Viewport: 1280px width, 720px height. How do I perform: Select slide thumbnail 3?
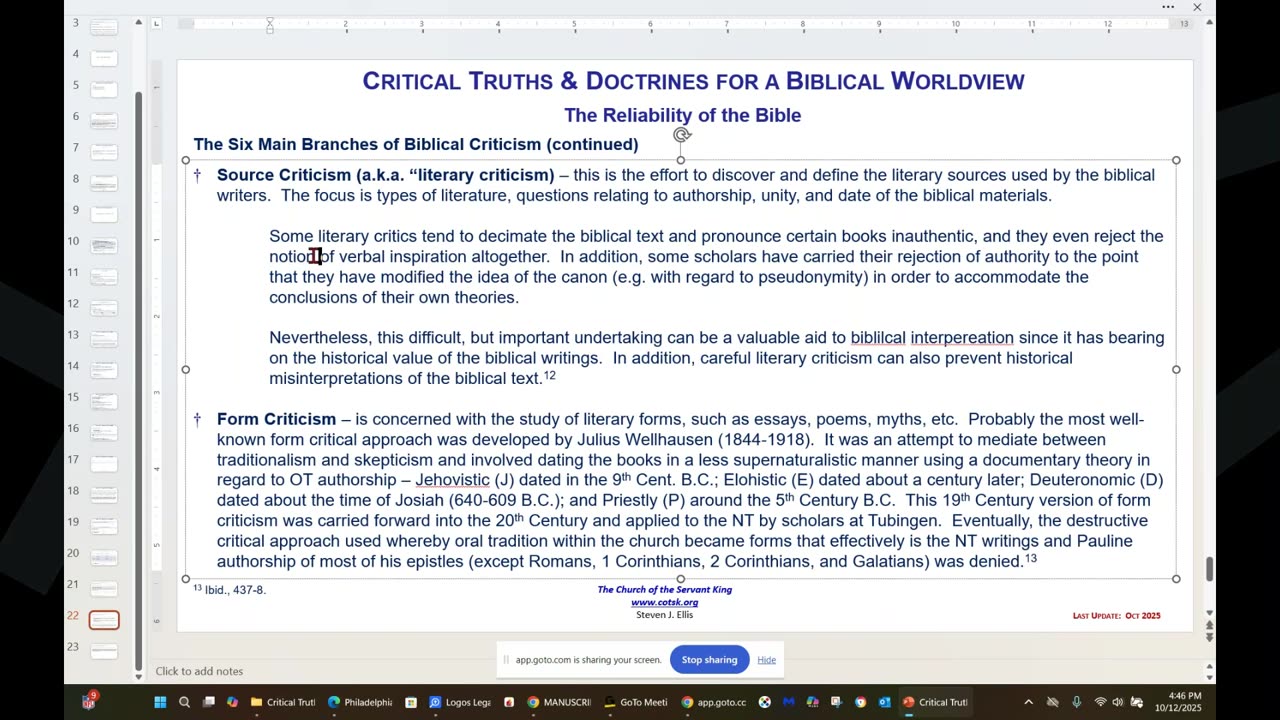(x=104, y=26)
